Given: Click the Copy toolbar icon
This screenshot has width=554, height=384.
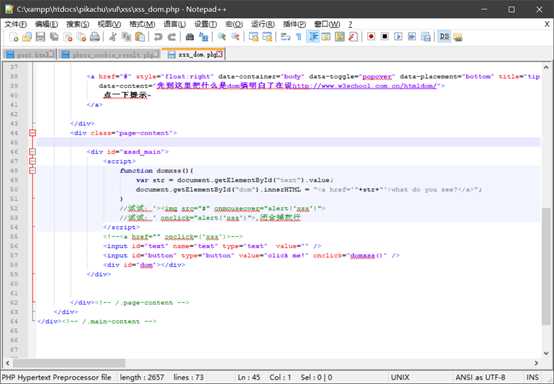Looking at the screenshot, I should pos(126,37).
